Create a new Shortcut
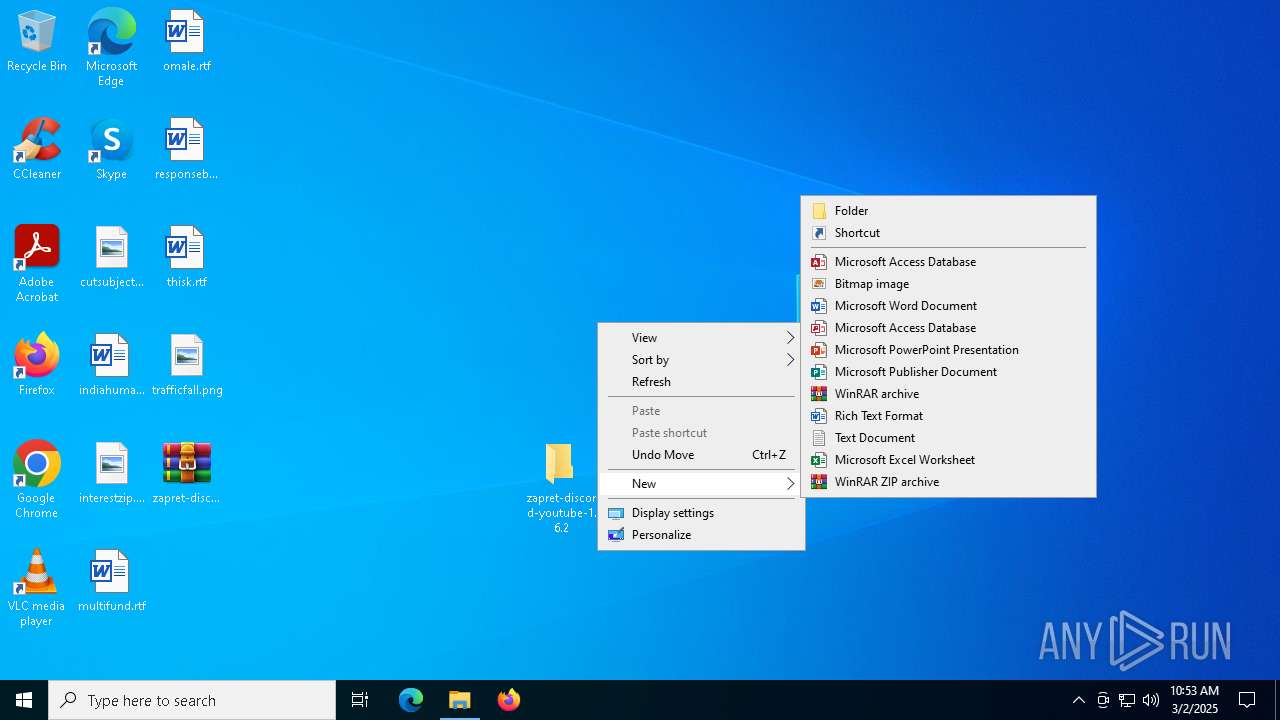1280x720 pixels. pyautogui.click(x=948, y=233)
